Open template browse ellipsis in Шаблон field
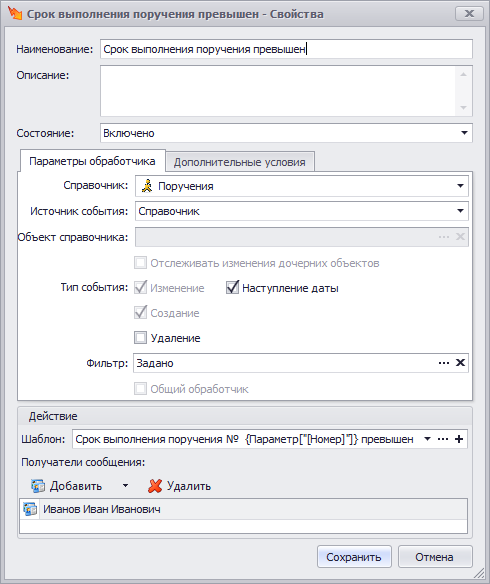 pyautogui.click(x=443, y=439)
